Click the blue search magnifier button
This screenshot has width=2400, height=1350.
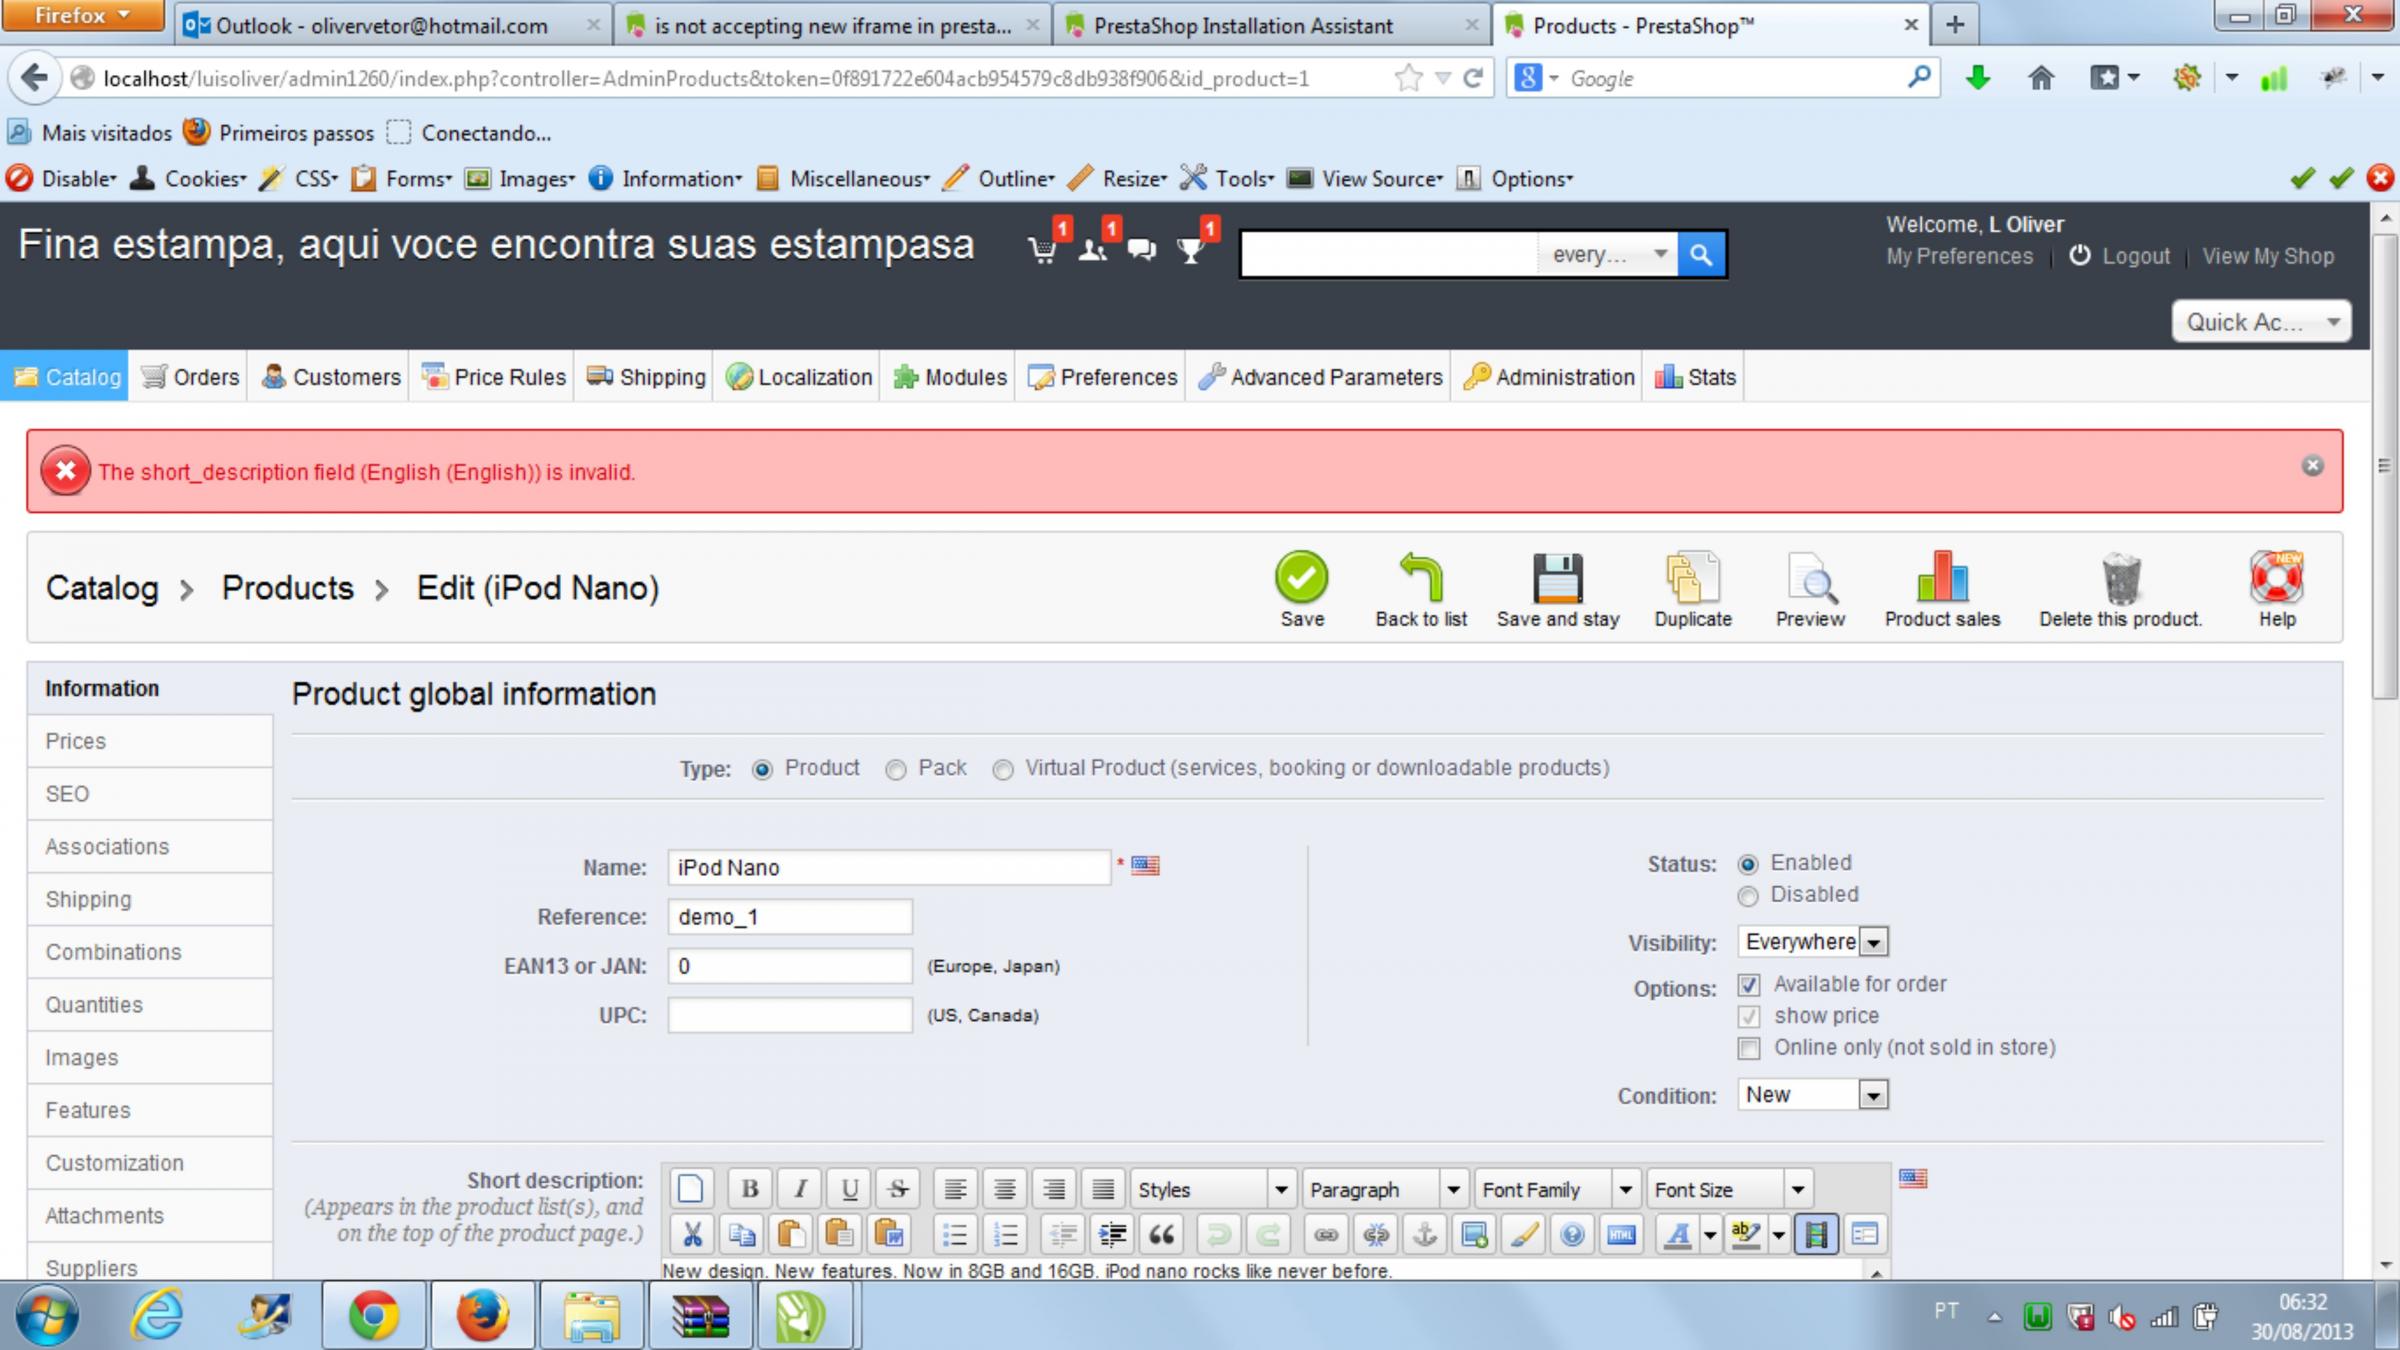(x=1701, y=254)
